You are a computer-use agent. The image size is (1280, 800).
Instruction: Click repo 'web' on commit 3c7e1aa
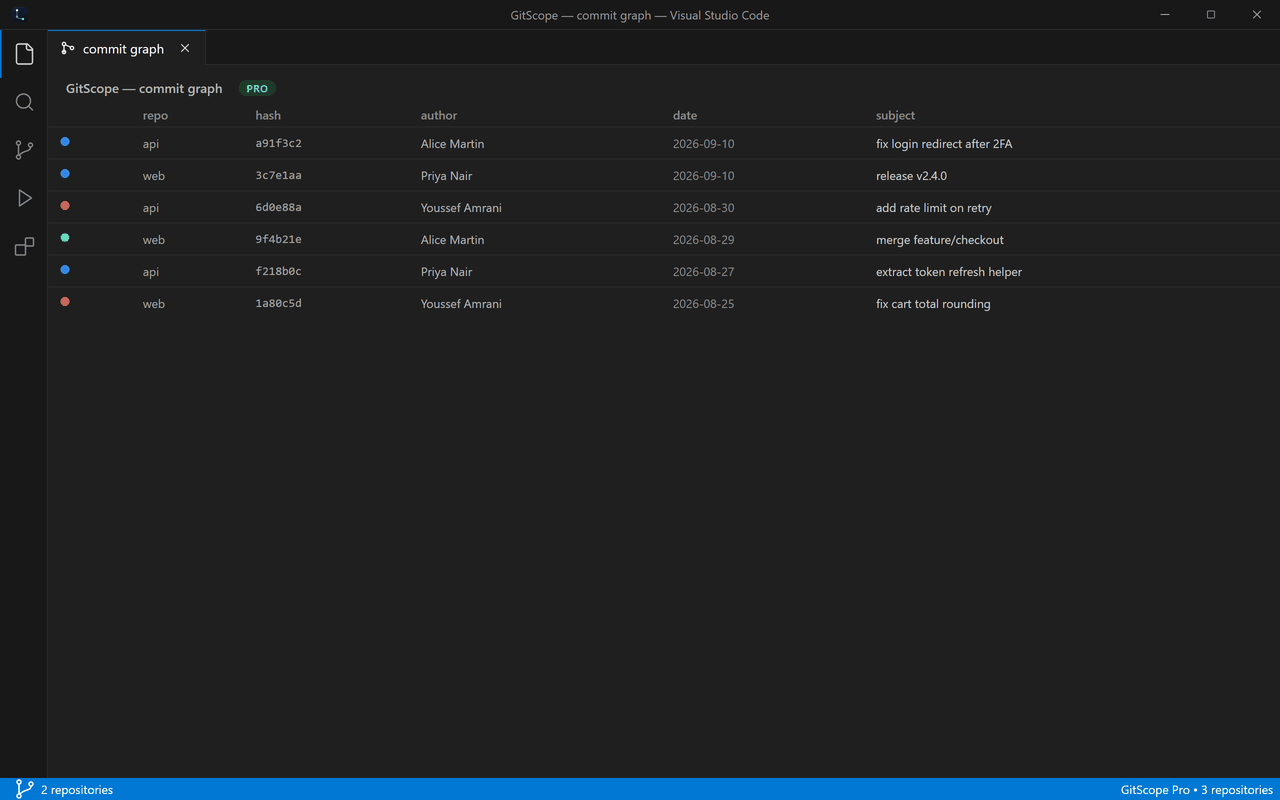pos(154,176)
